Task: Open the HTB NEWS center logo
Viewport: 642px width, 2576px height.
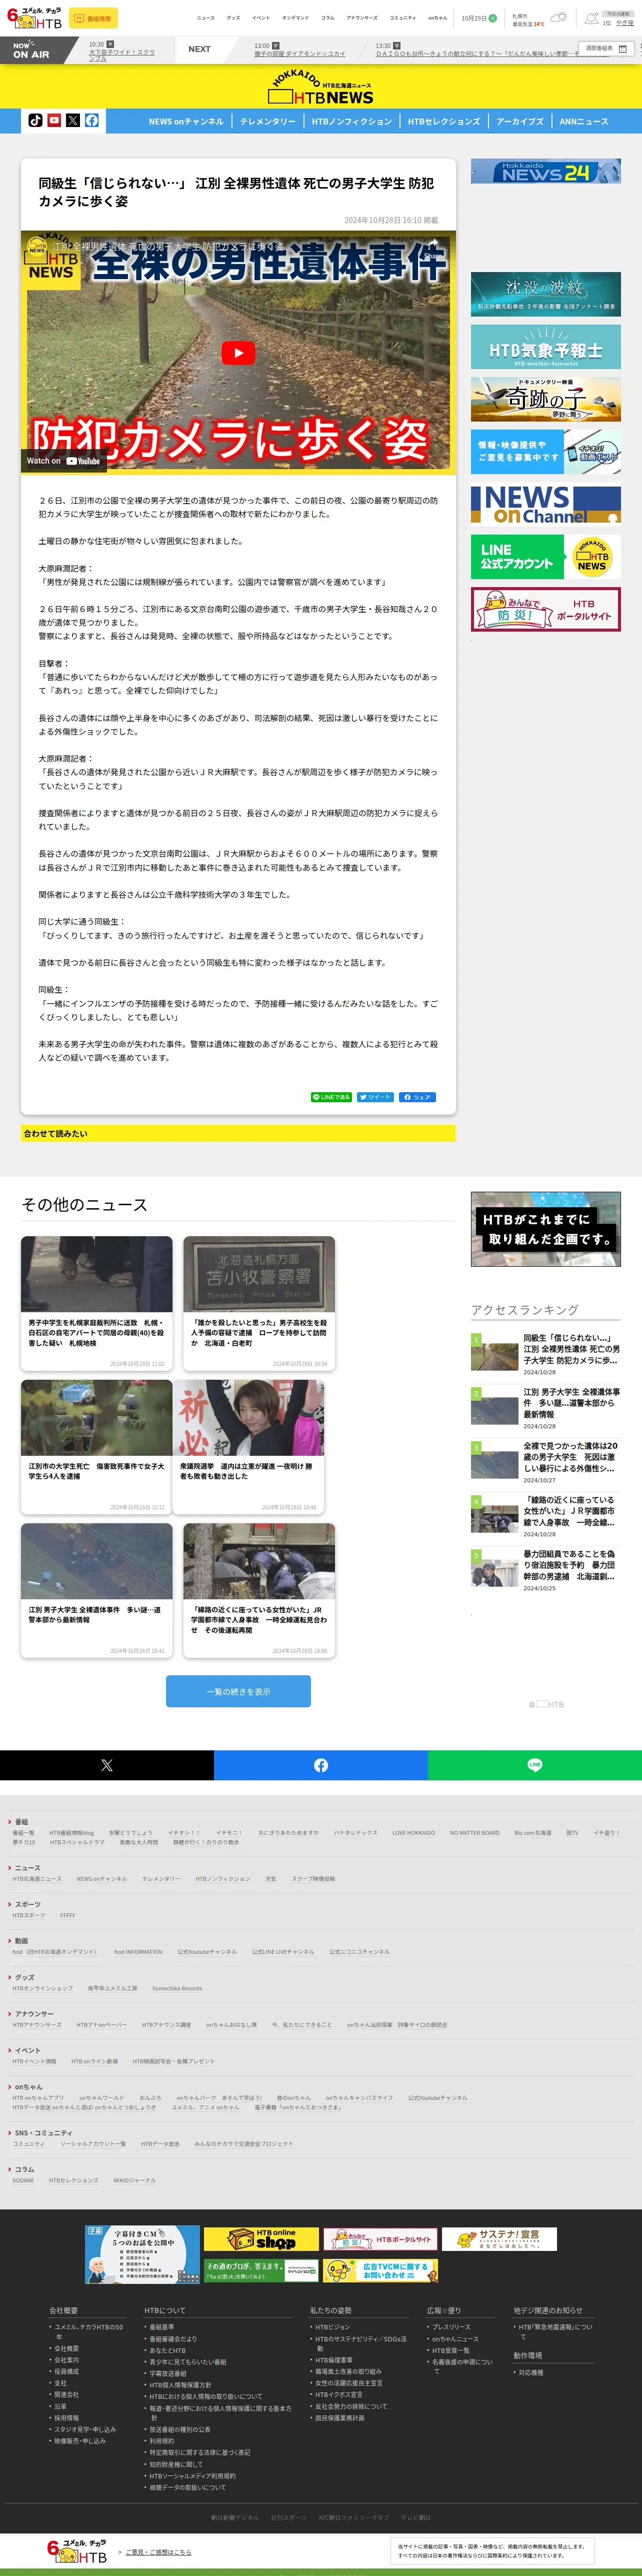Action: pos(320,88)
